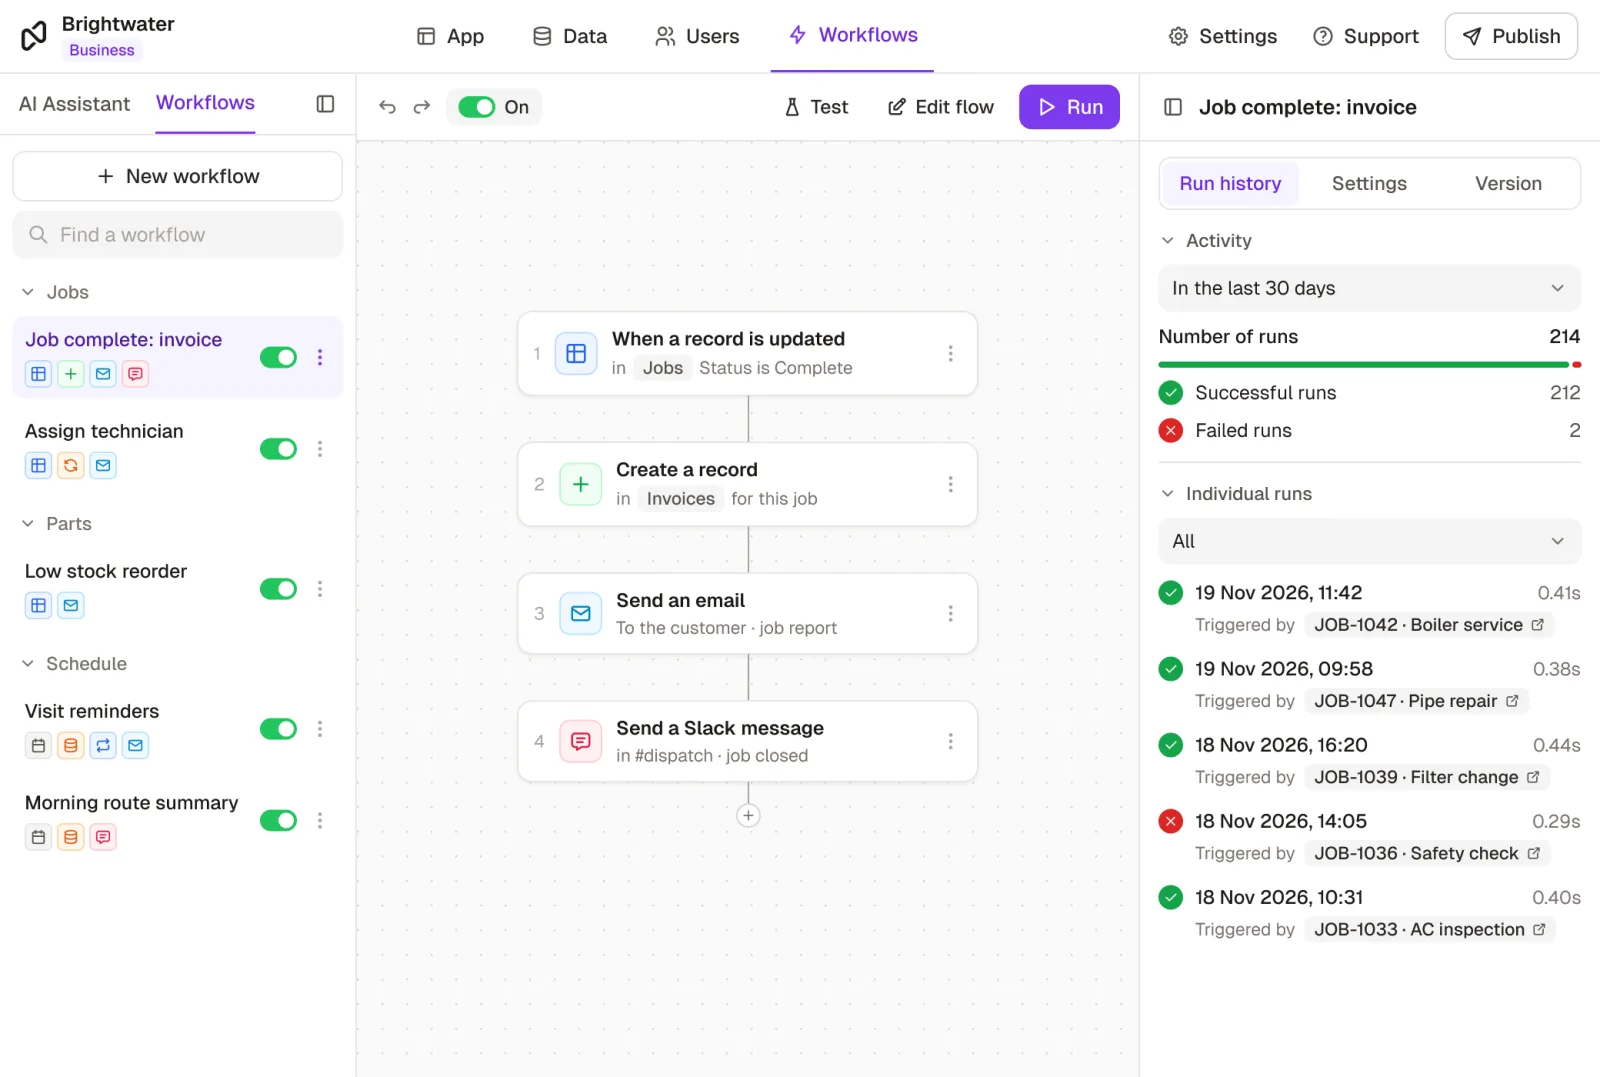Screen dimensions: 1600x1077
Task: Open options menu on When a record is updated step
Action: [x=950, y=353]
